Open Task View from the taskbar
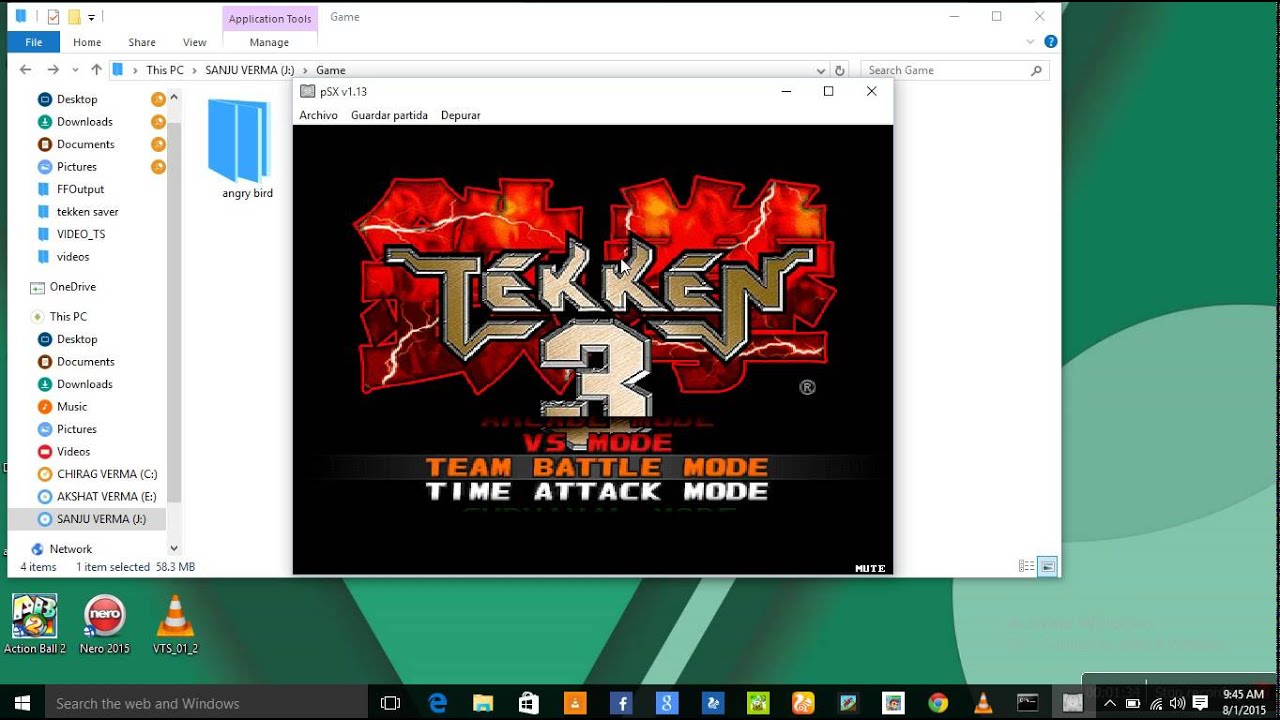The image size is (1280, 720). point(391,703)
